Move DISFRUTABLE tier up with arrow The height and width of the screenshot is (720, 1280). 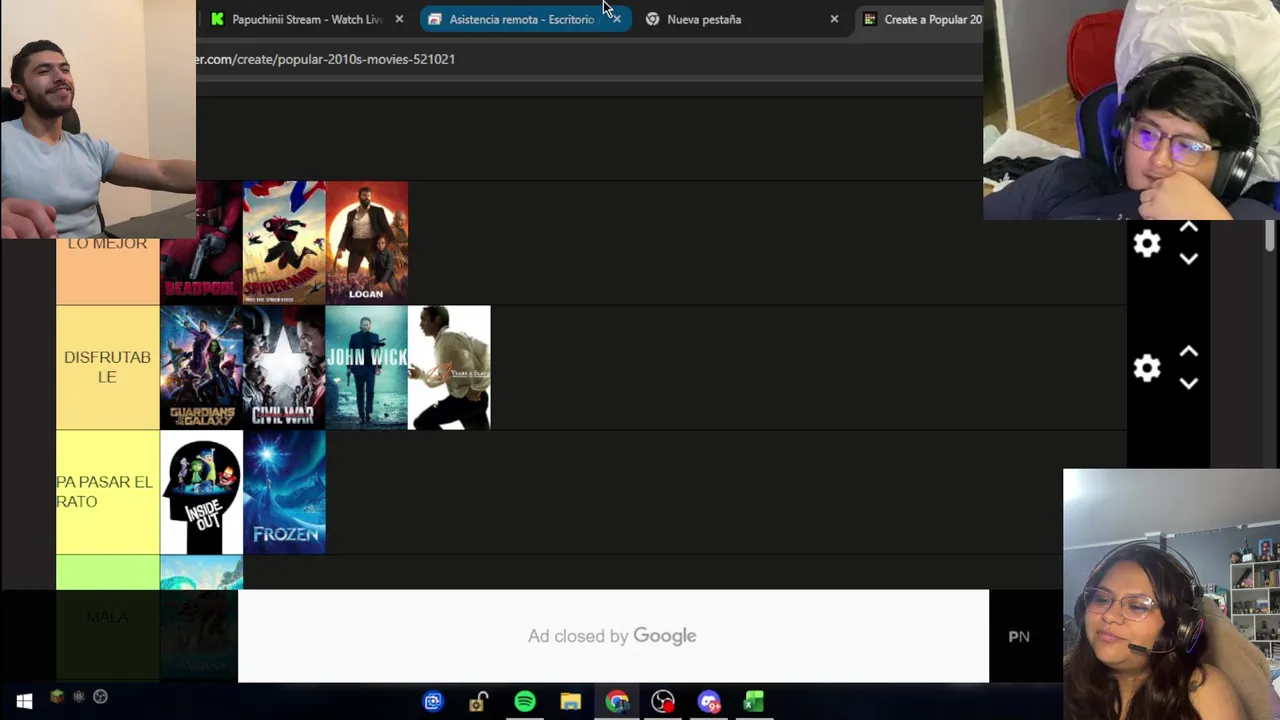tap(1189, 352)
